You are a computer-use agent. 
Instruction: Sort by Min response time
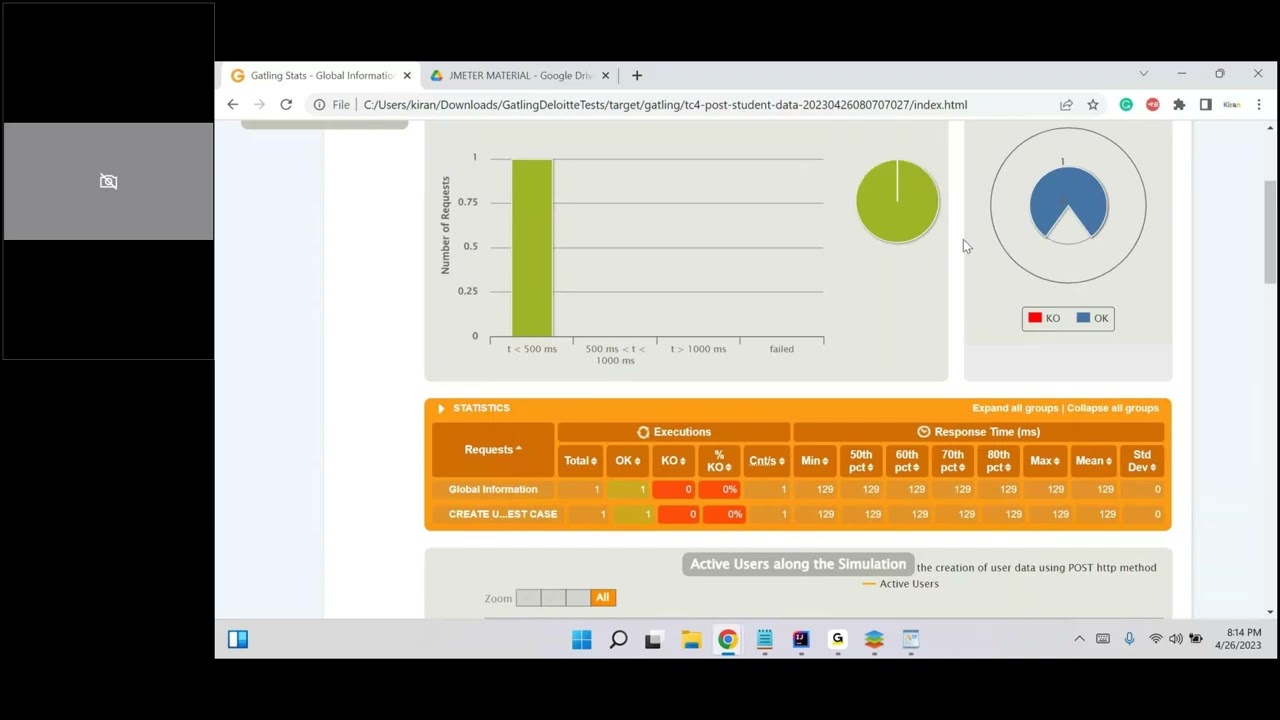(814, 461)
